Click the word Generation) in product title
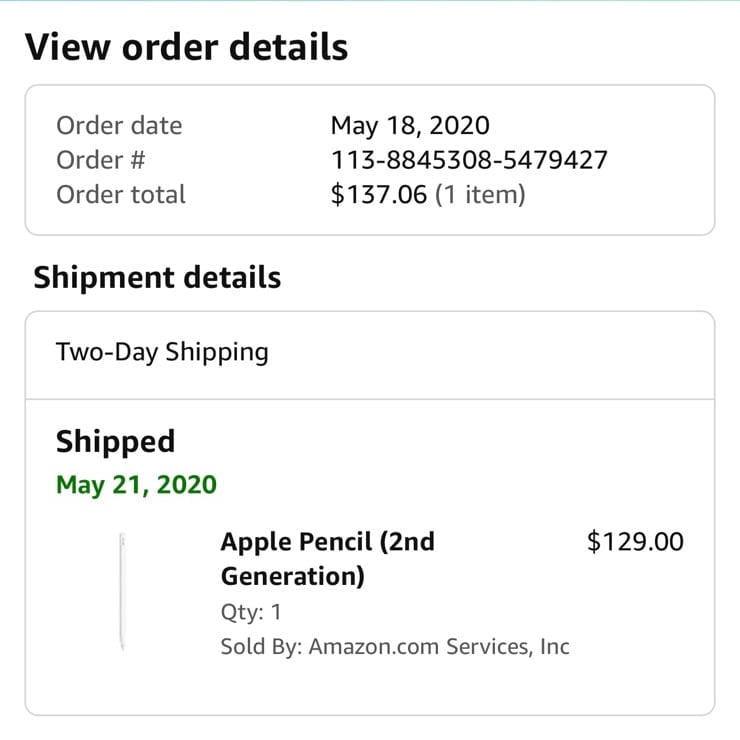The image size is (740, 740). (x=292, y=576)
